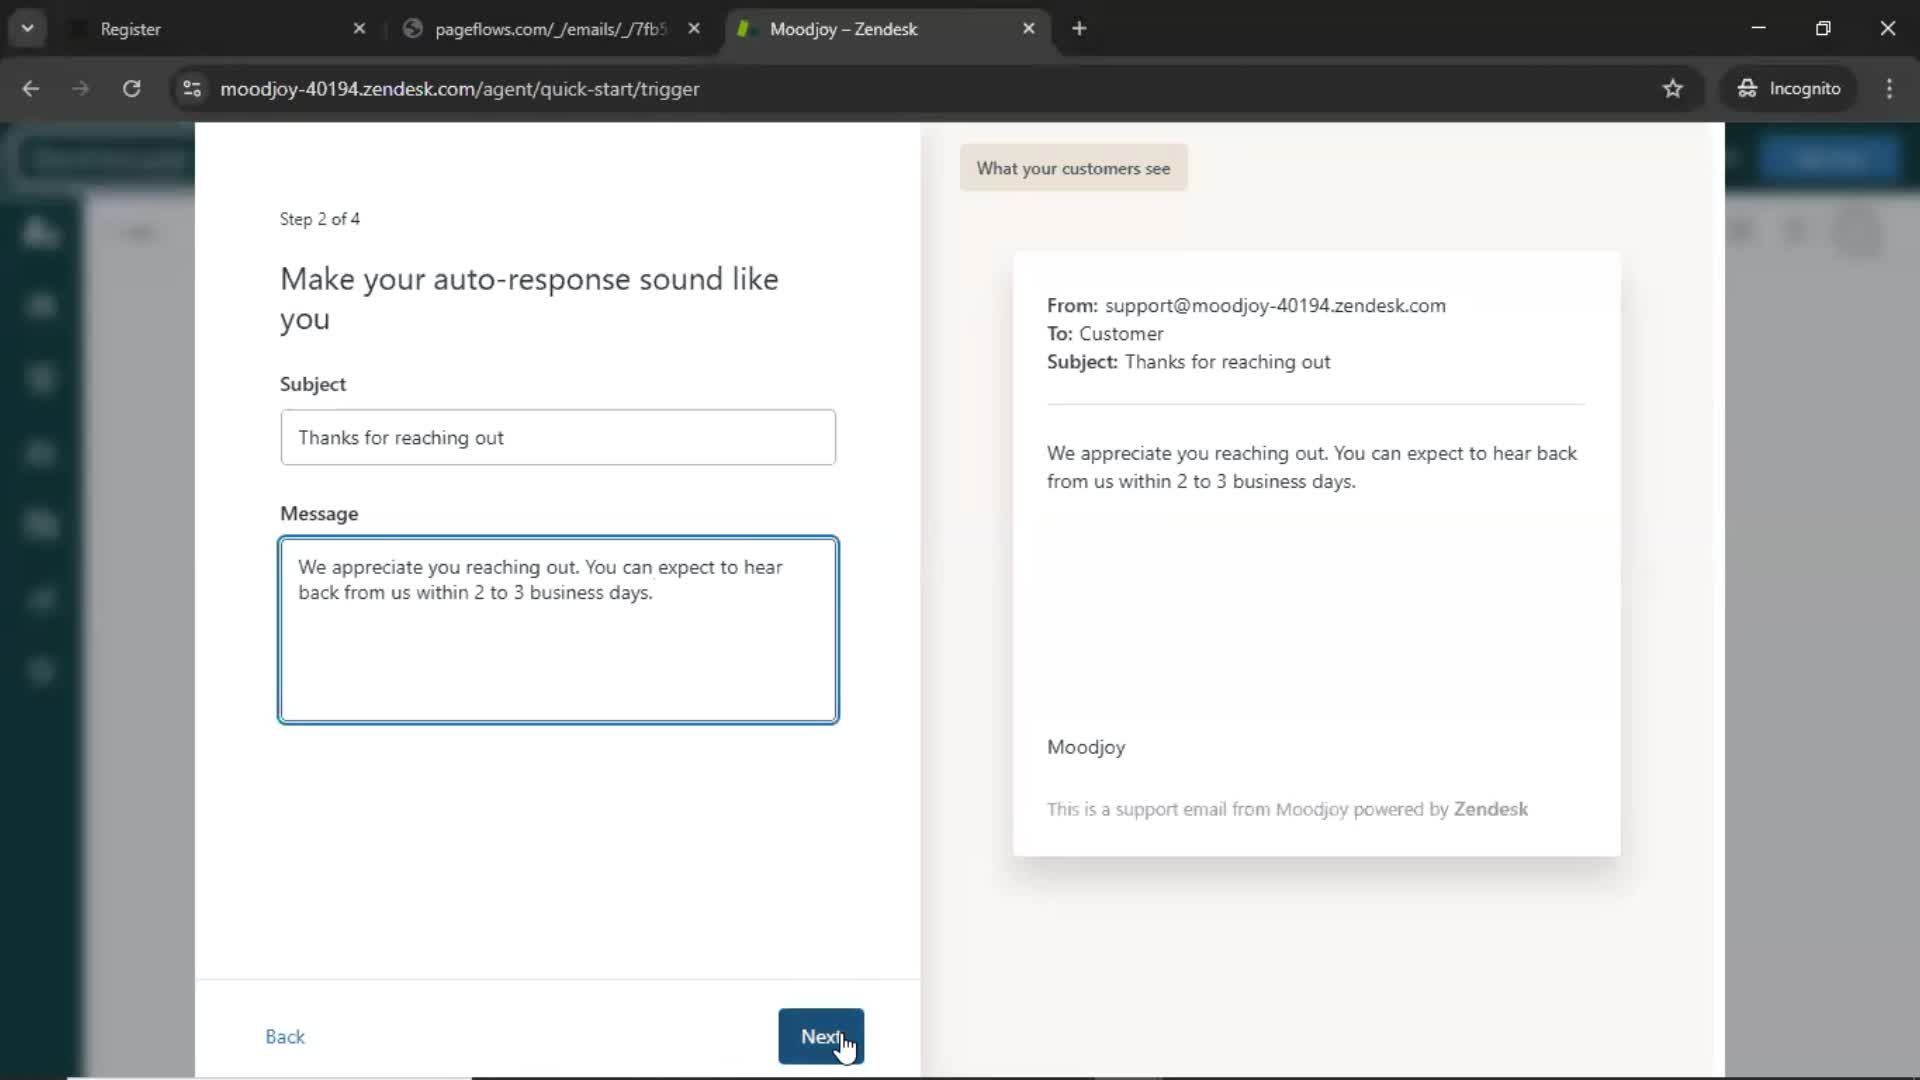Edit the Subject input field

558,437
